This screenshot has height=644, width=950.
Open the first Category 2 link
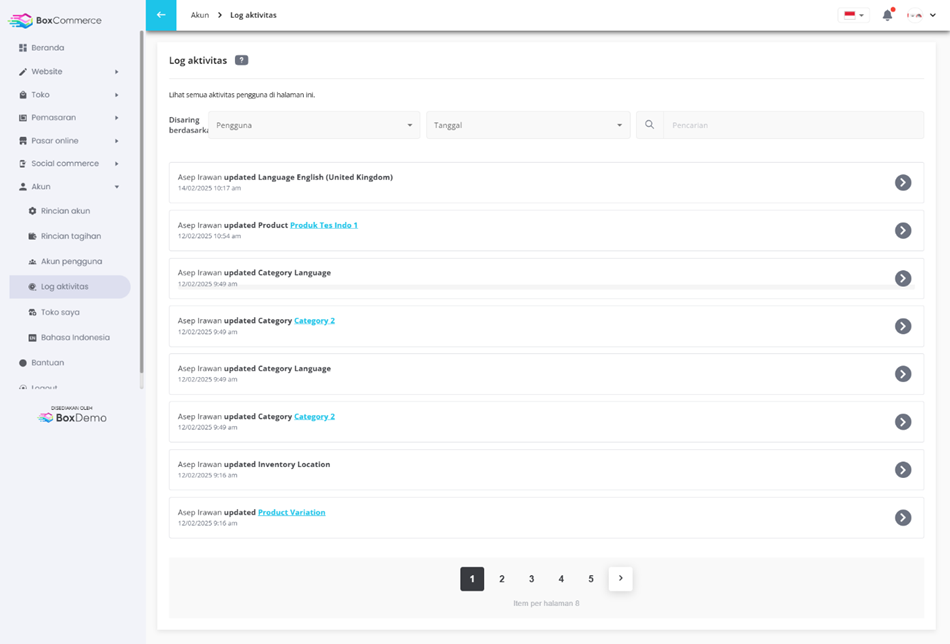[x=314, y=320]
